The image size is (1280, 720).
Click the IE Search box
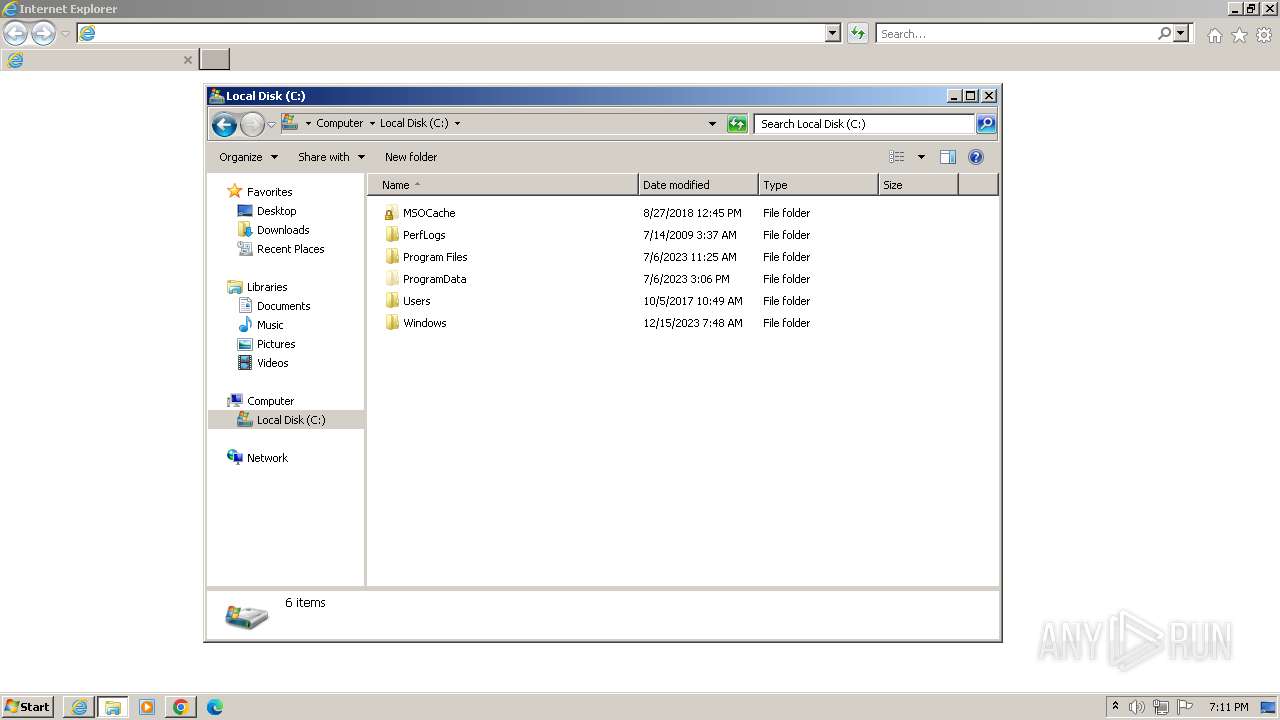tap(1017, 33)
